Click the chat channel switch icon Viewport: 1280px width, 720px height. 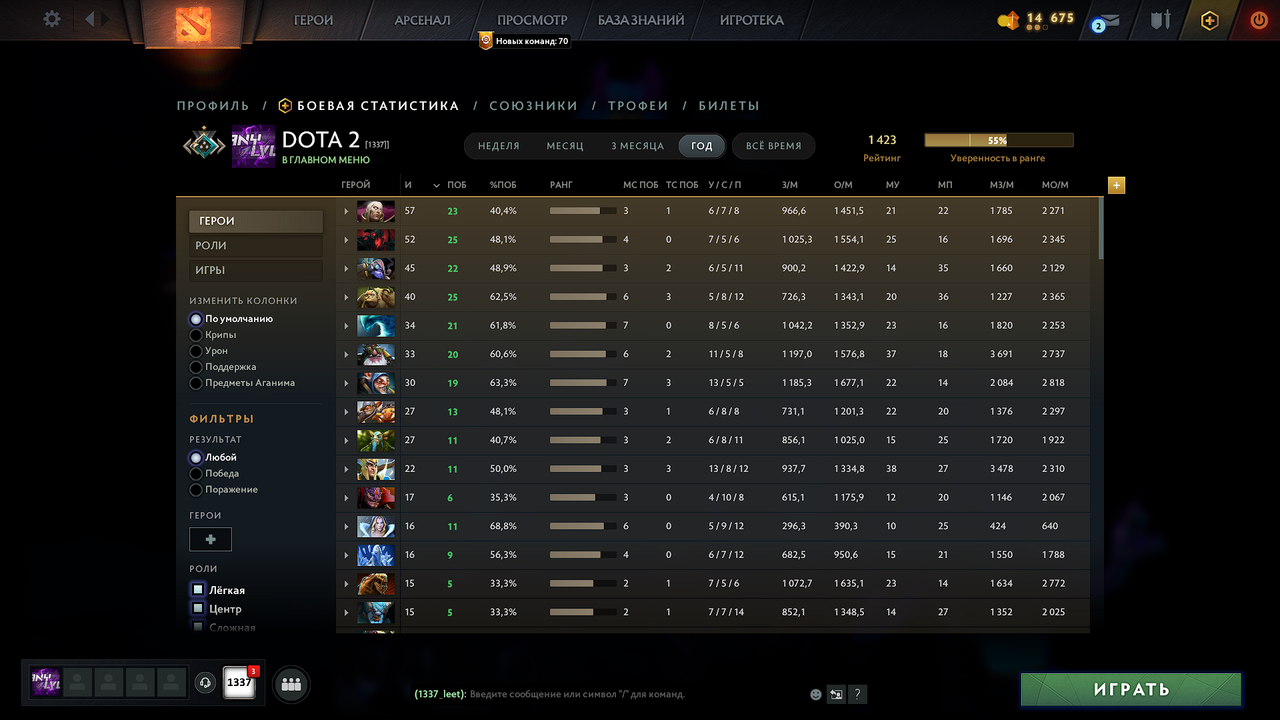tap(836, 694)
